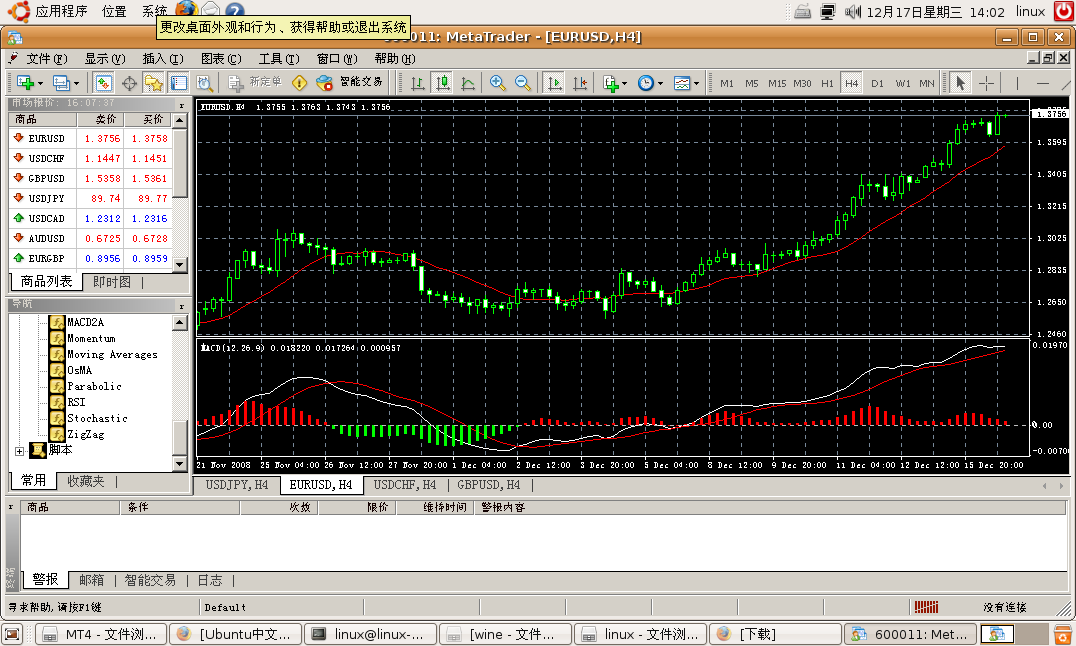Select the horizontal line drawing tool

(1042, 83)
